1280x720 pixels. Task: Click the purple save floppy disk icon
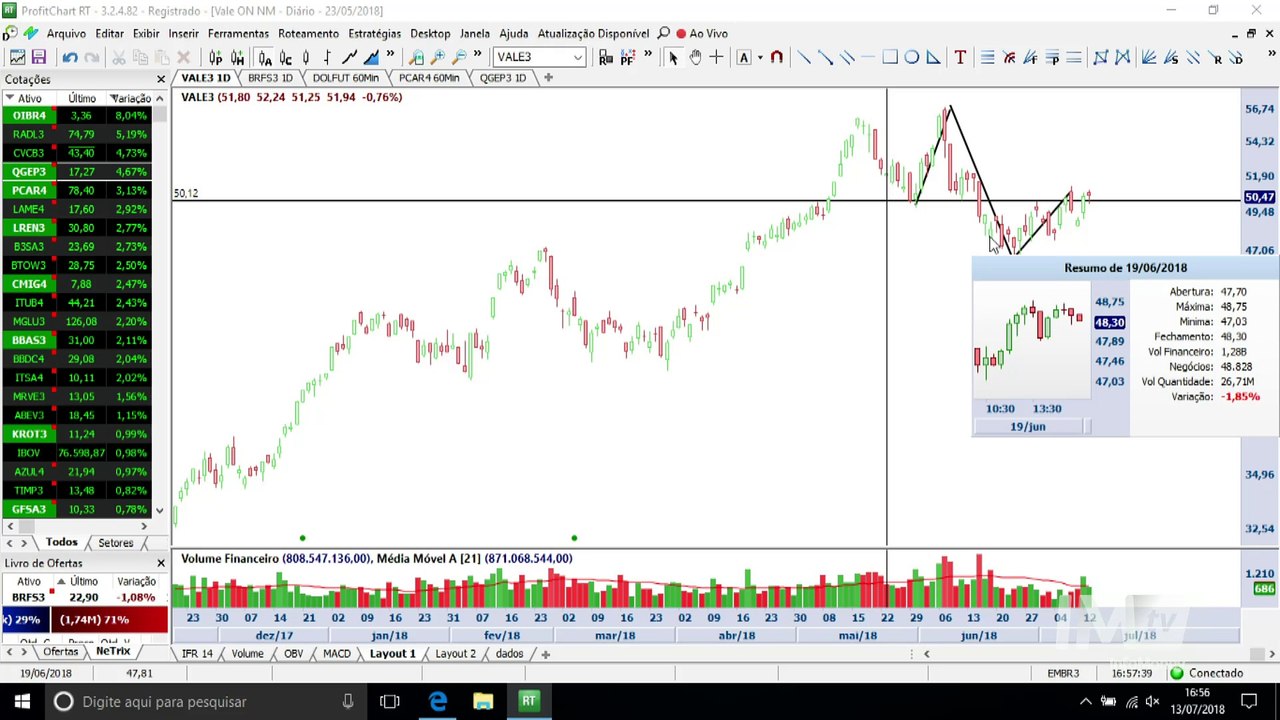pyautogui.click(x=39, y=57)
